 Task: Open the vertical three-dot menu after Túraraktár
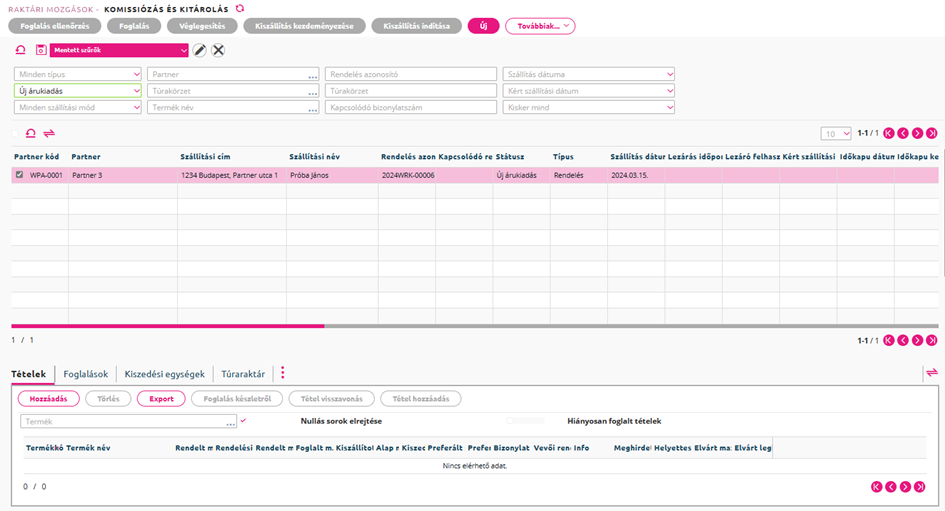click(x=283, y=373)
